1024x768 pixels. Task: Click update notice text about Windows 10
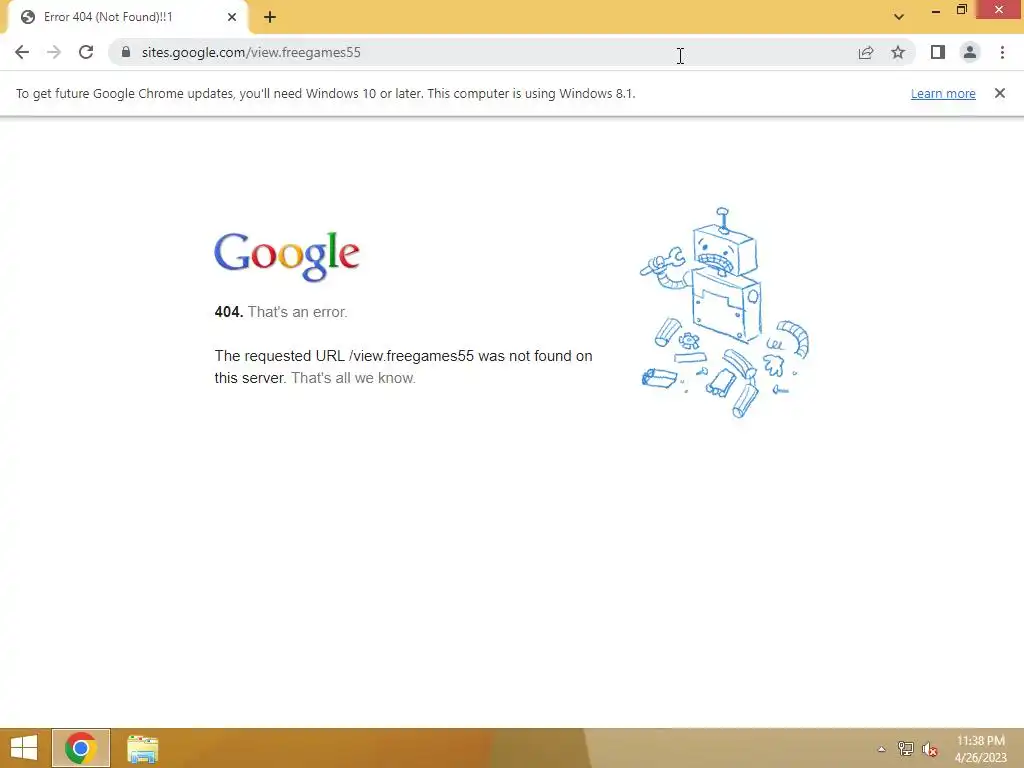(x=325, y=93)
